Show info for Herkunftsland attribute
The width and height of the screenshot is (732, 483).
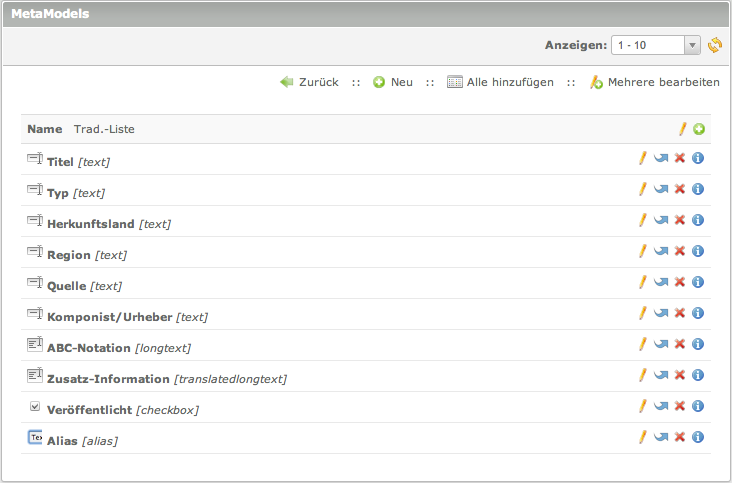pos(698,220)
